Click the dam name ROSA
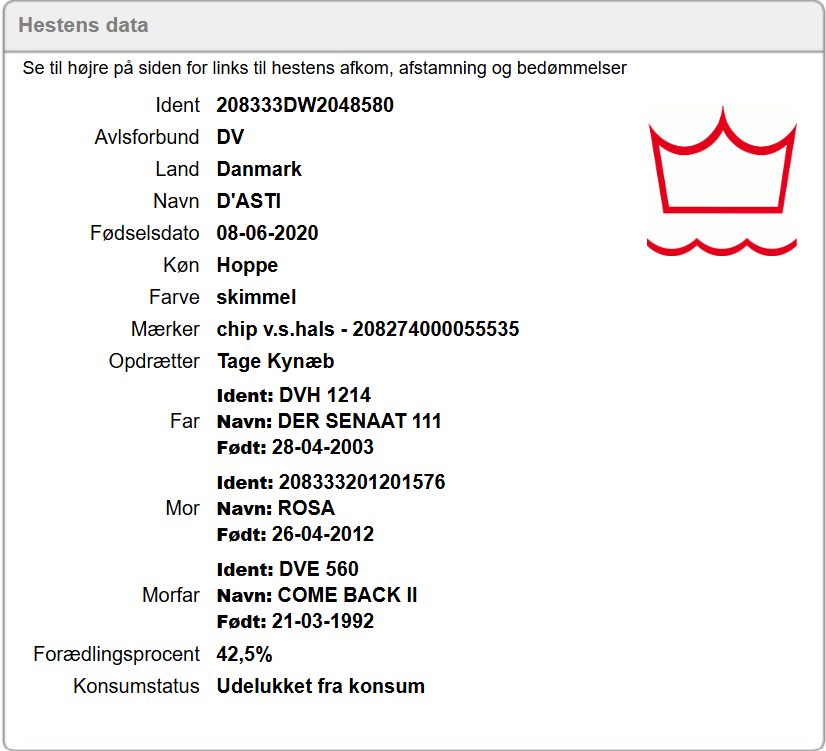Viewport: 826px width, 751px height. [306, 508]
